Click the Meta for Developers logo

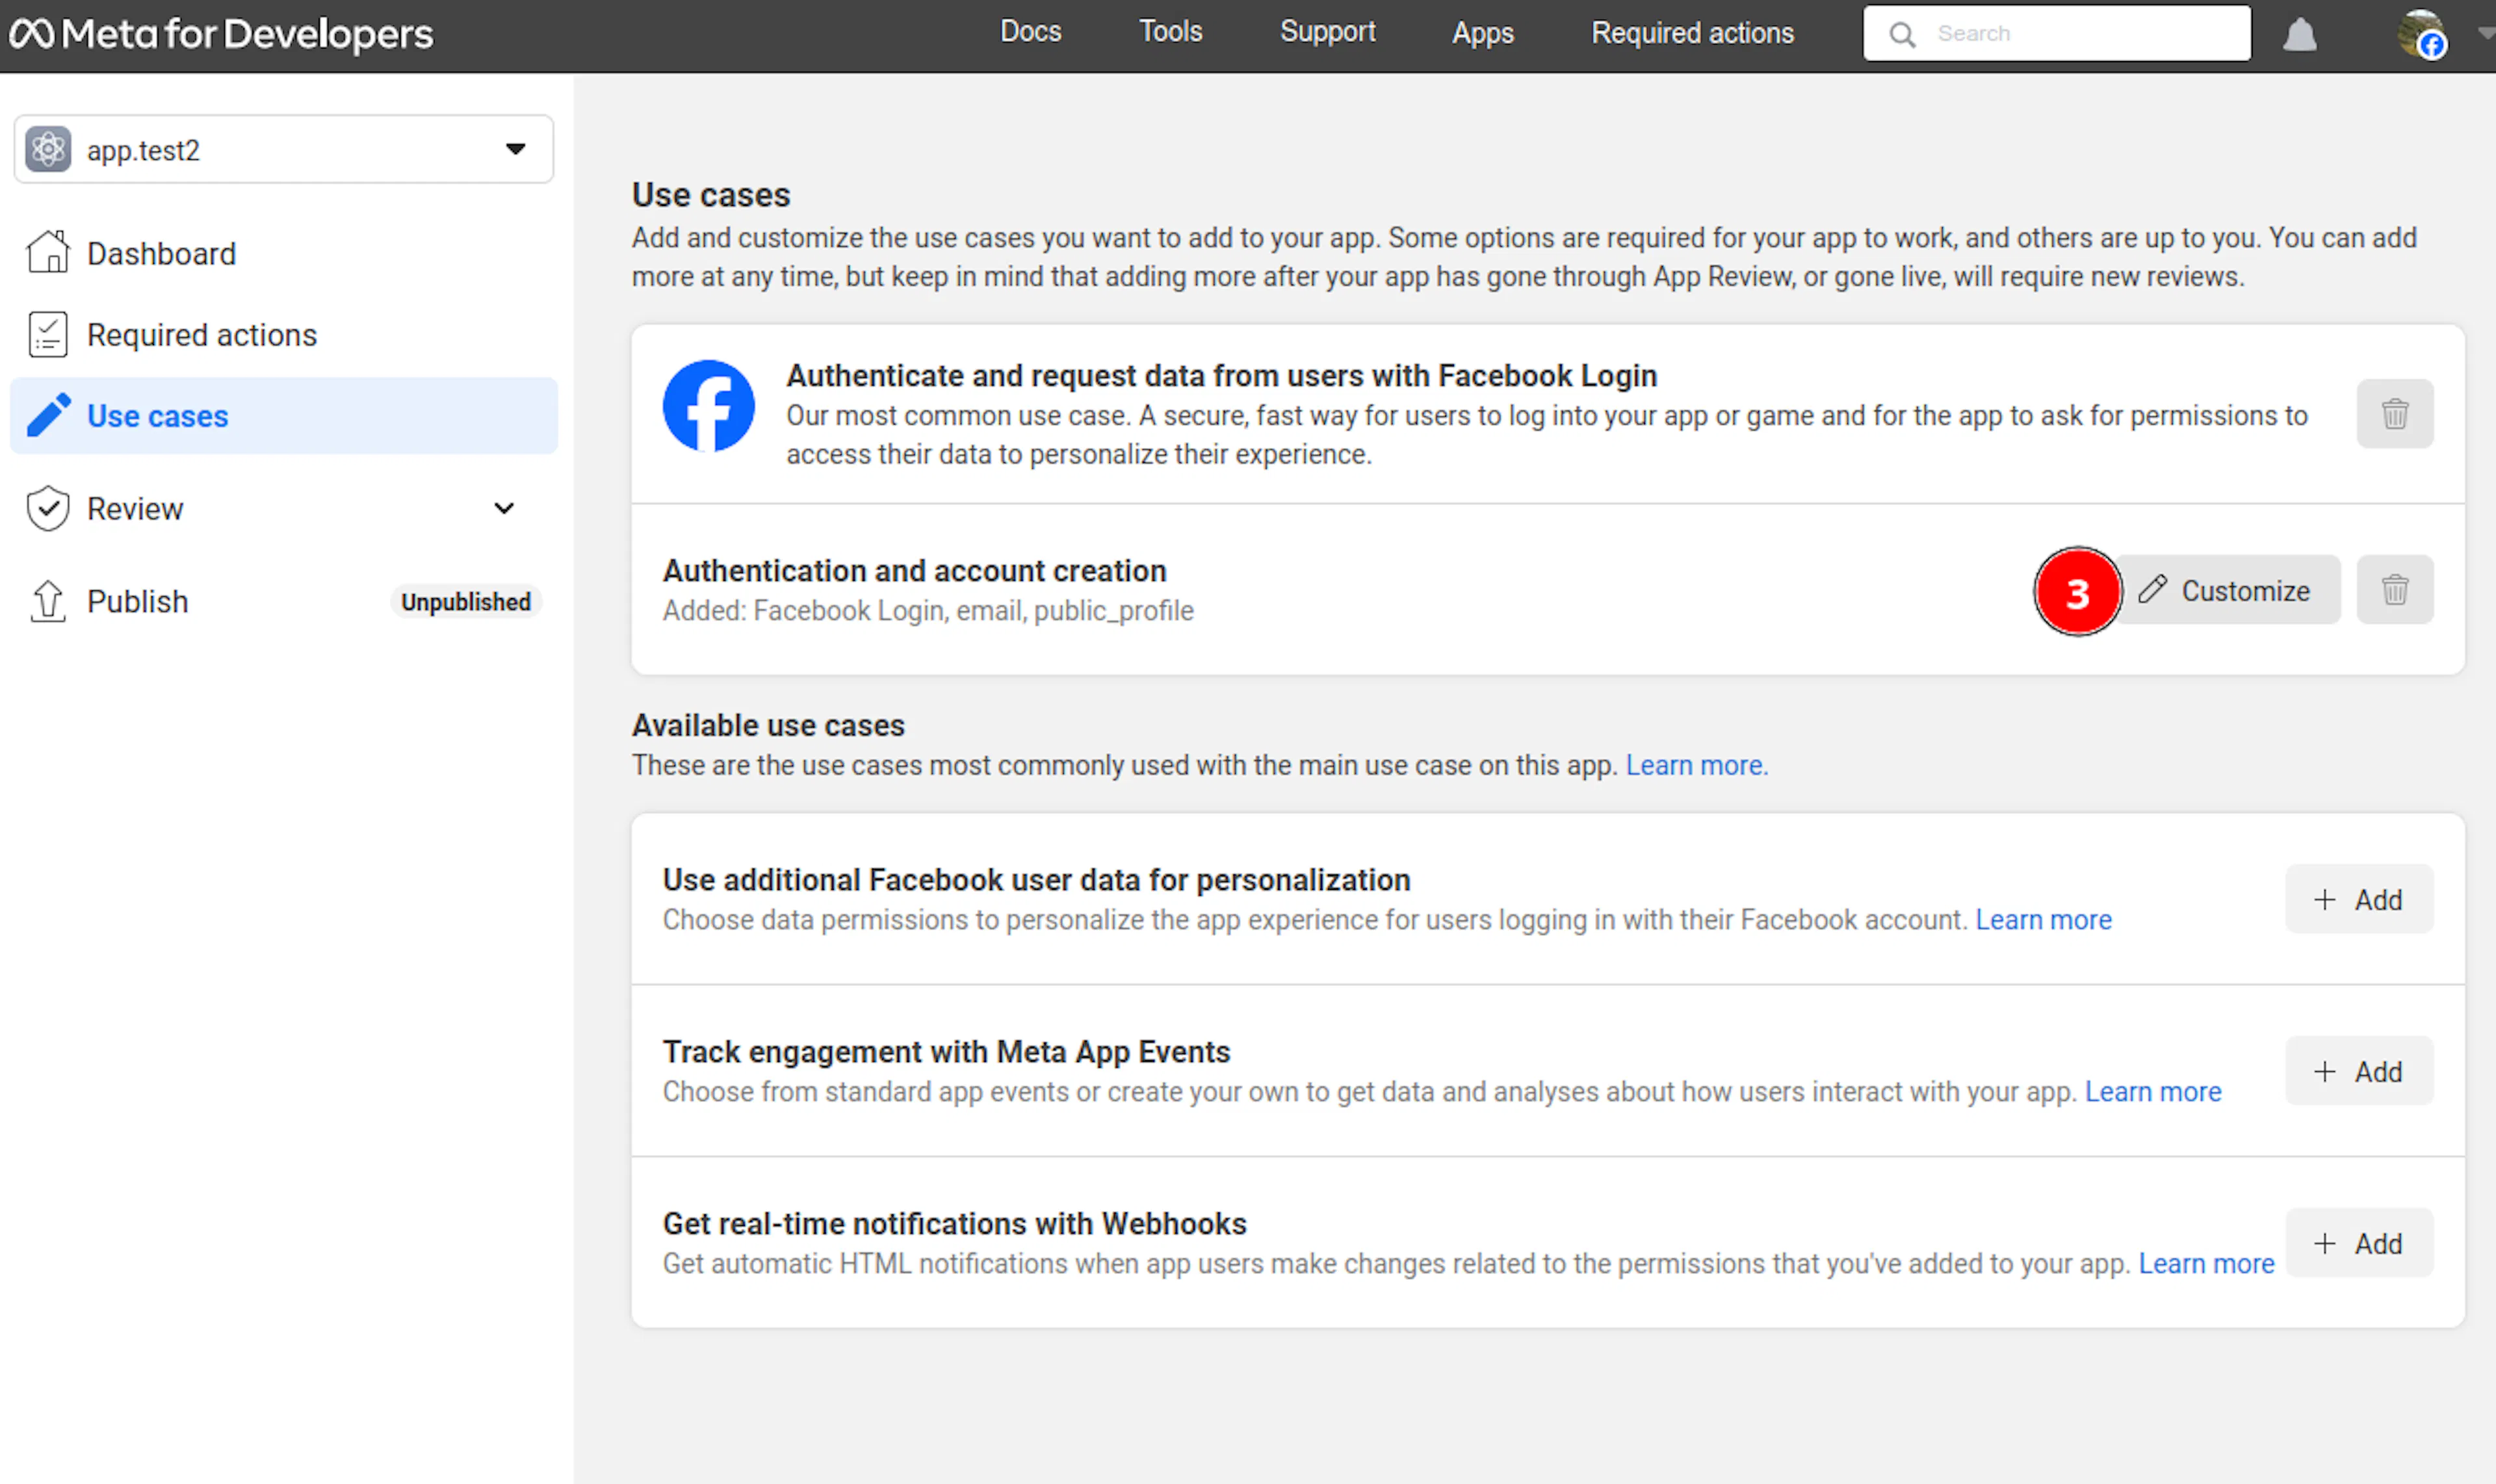(x=221, y=34)
